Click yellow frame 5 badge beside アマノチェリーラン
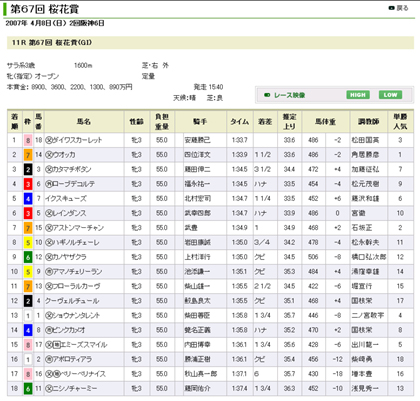Image resolution: width=420 pixels, height=401 pixels. (28, 272)
